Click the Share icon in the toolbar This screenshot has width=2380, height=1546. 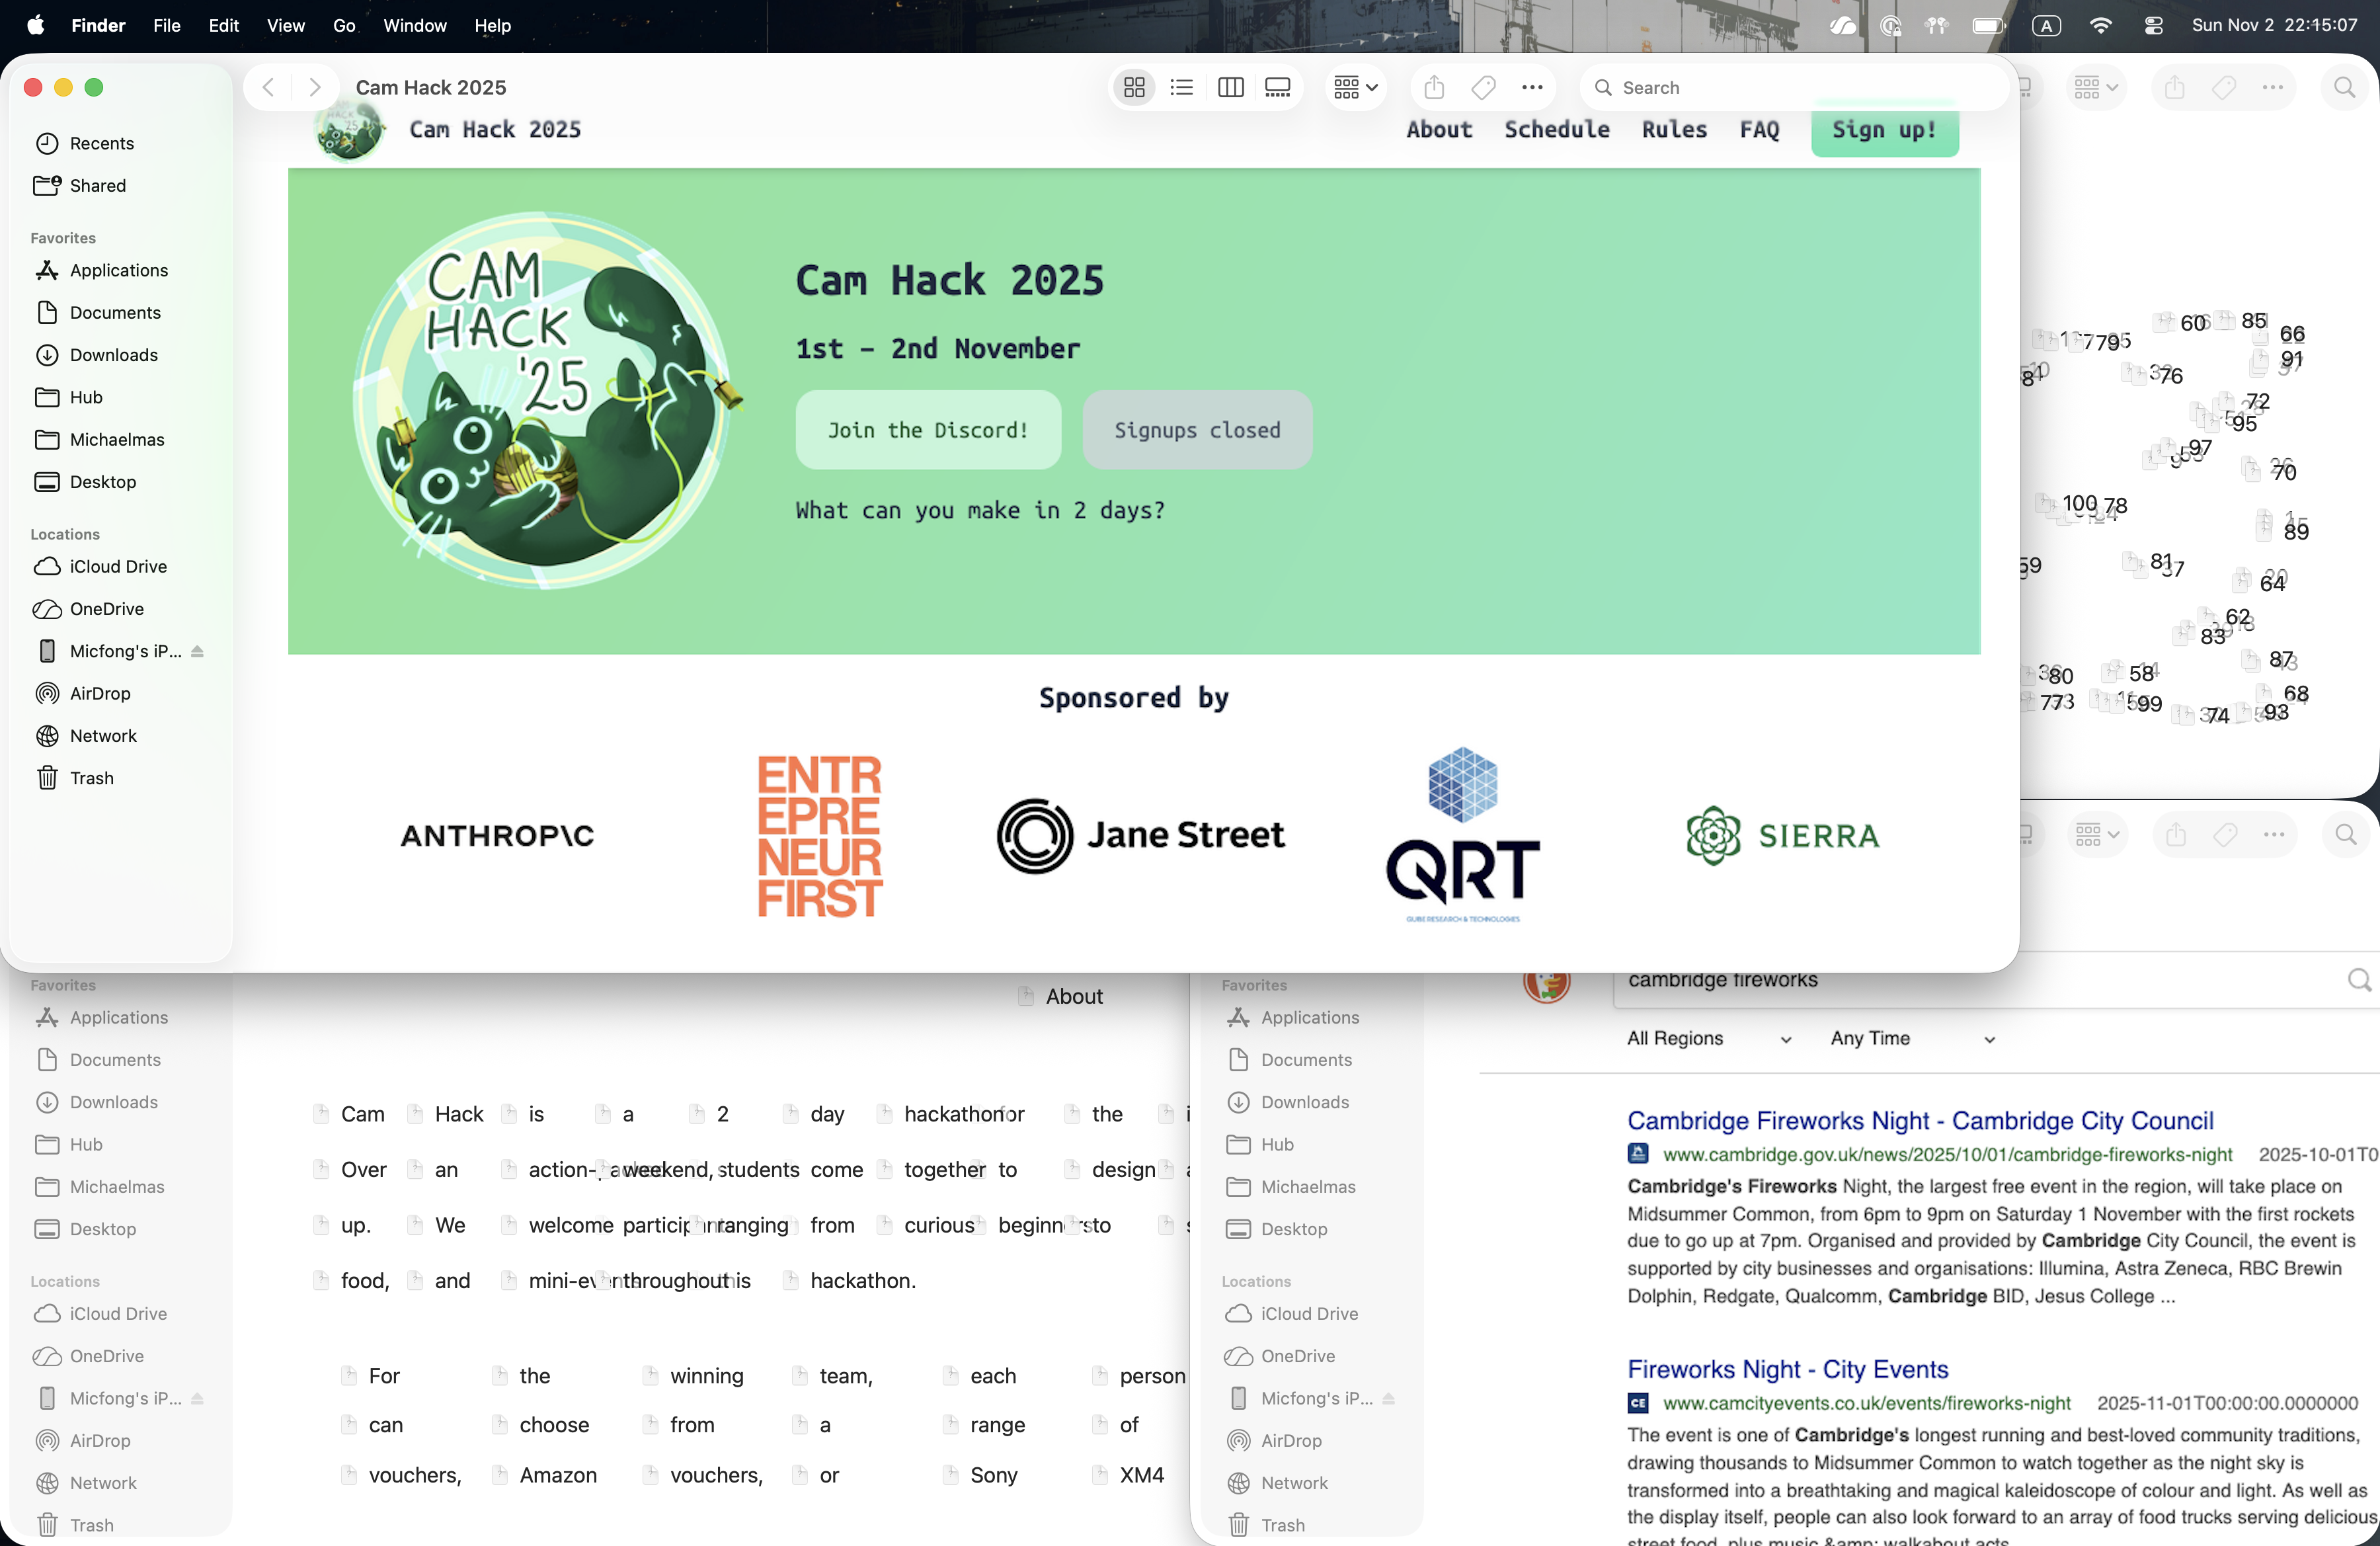(1434, 88)
